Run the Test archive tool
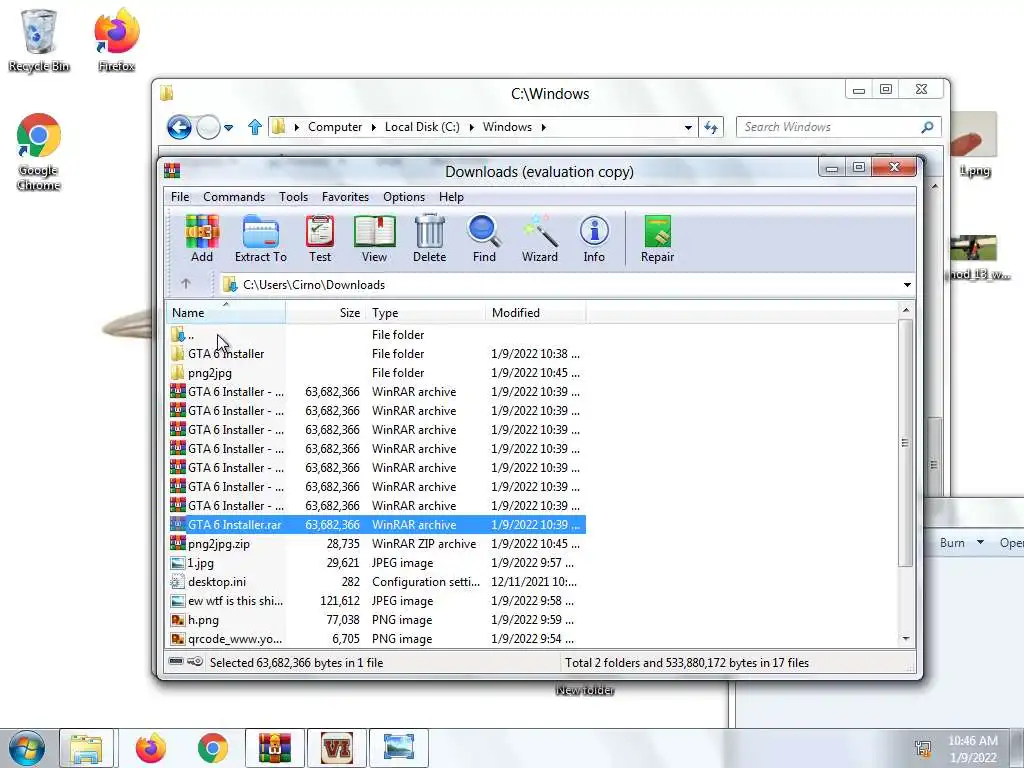This screenshot has height=768, width=1024. click(320, 238)
